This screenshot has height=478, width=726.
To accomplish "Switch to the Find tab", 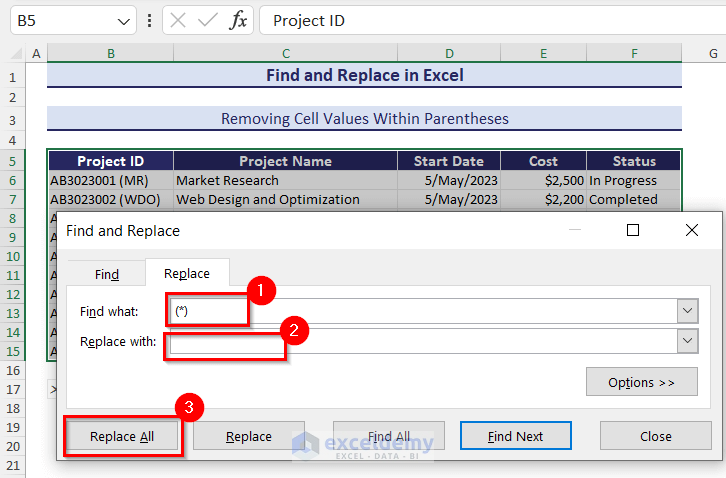I will click(107, 275).
